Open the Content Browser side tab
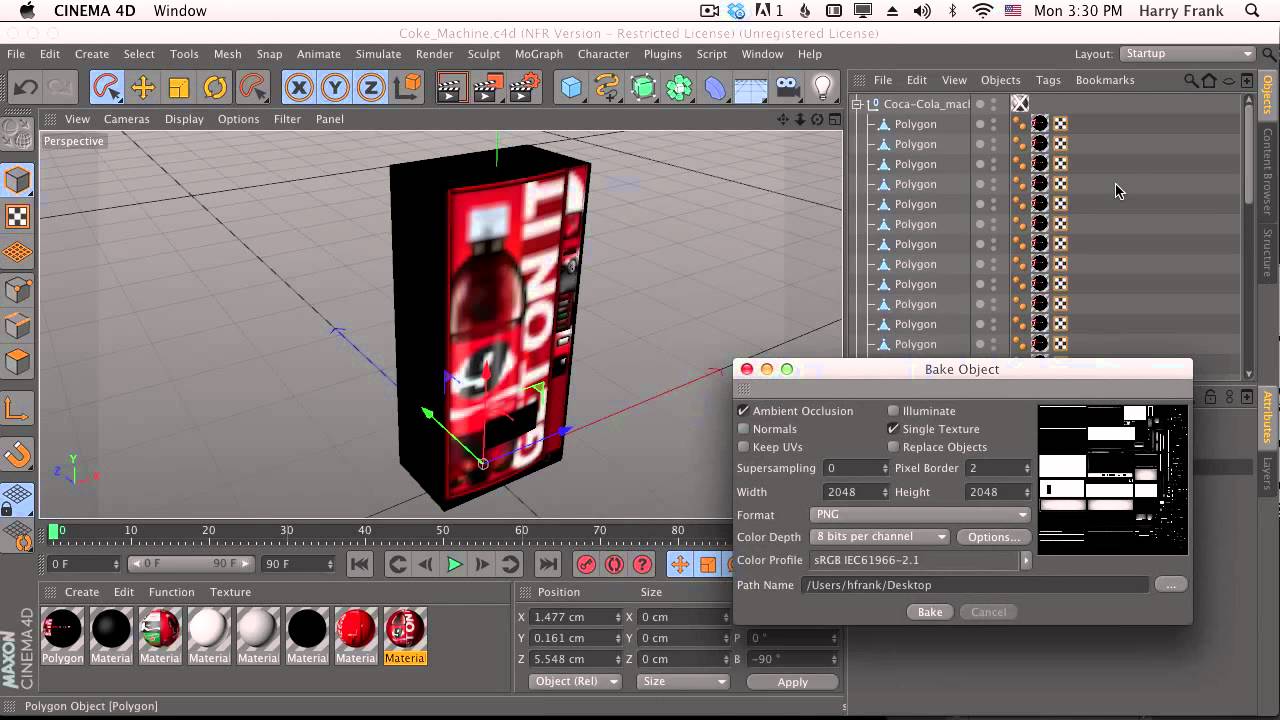 coord(1268,171)
